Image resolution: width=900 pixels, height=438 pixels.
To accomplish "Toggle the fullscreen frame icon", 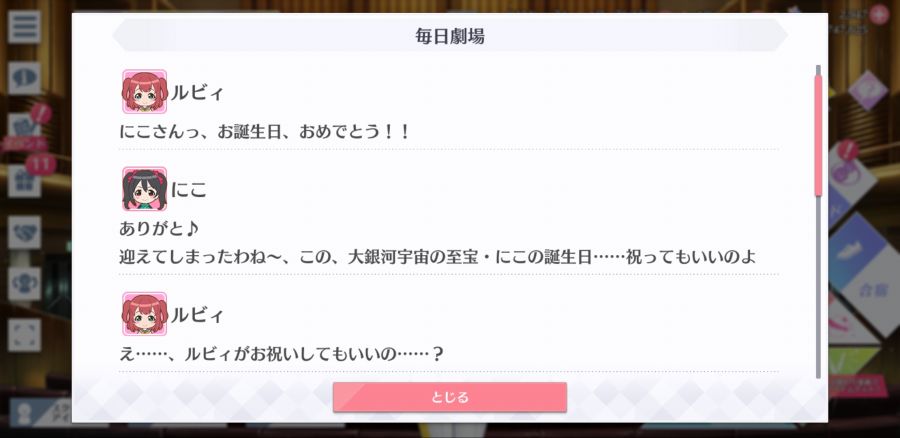I will (x=24, y=335).
